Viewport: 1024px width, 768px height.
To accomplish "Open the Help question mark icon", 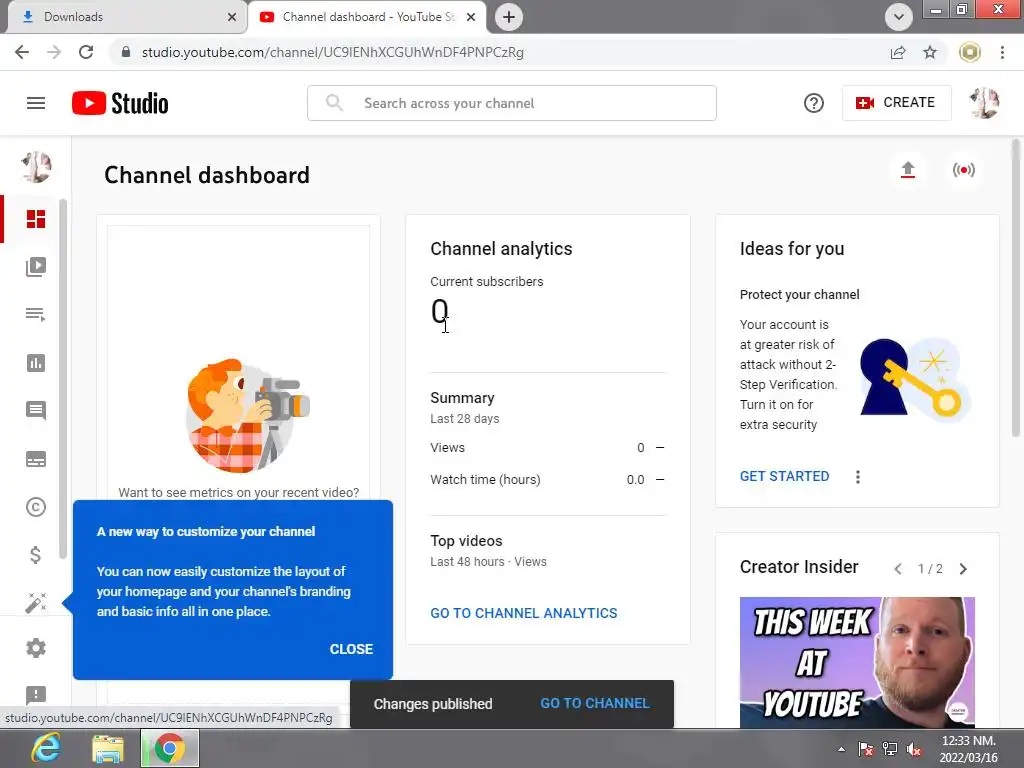I will [813, 103].
